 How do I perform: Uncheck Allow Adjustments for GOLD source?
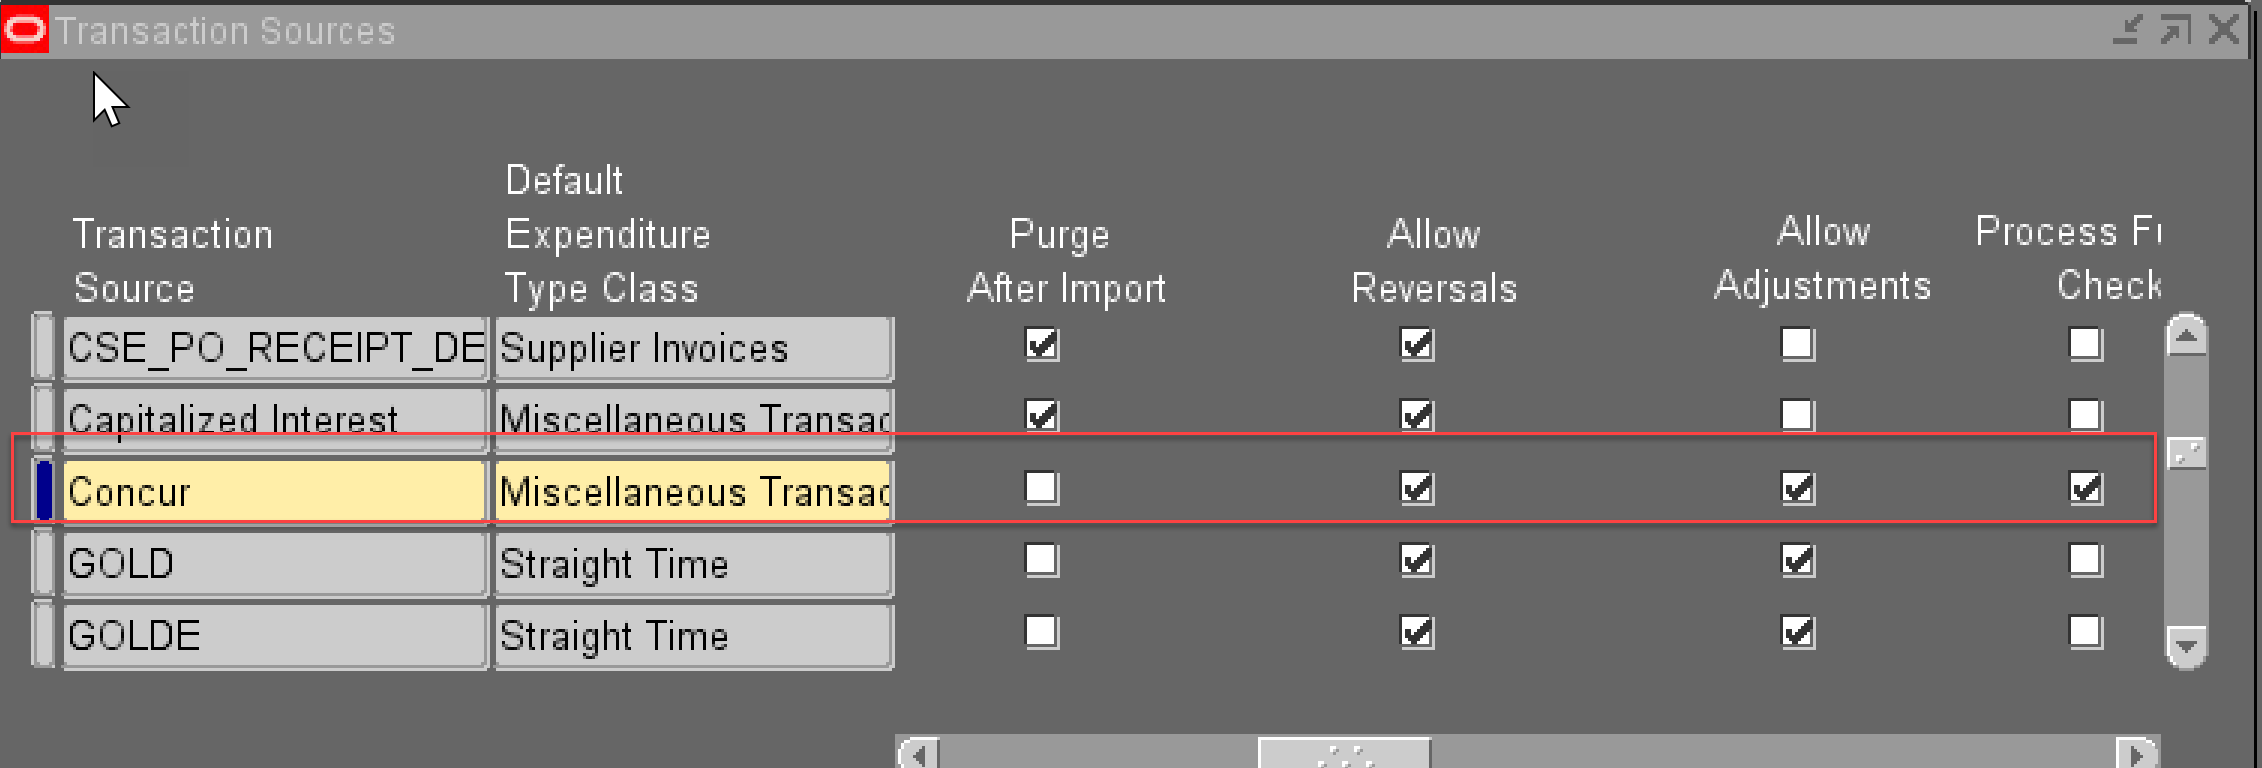pyautogui.click(x=1797, y=560)
